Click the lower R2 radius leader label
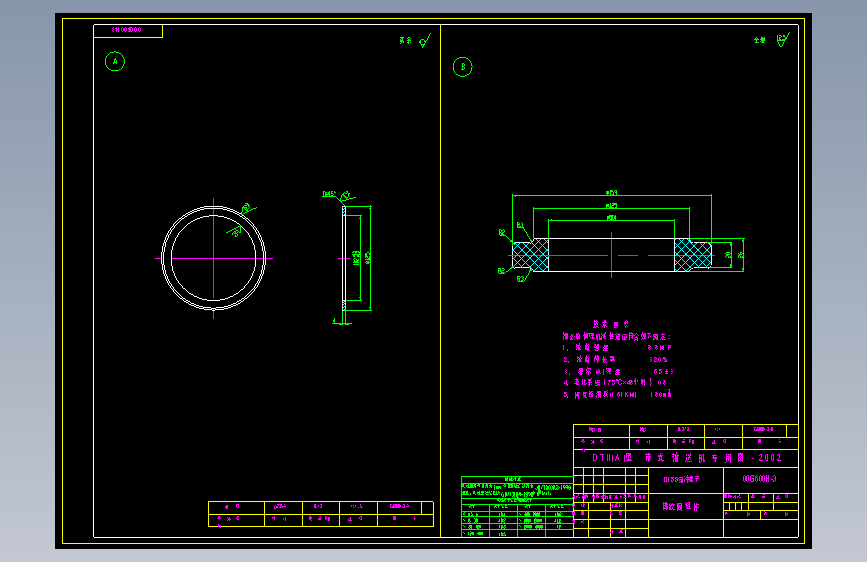This screenshot has height=562, width=867. click(502, 271)
